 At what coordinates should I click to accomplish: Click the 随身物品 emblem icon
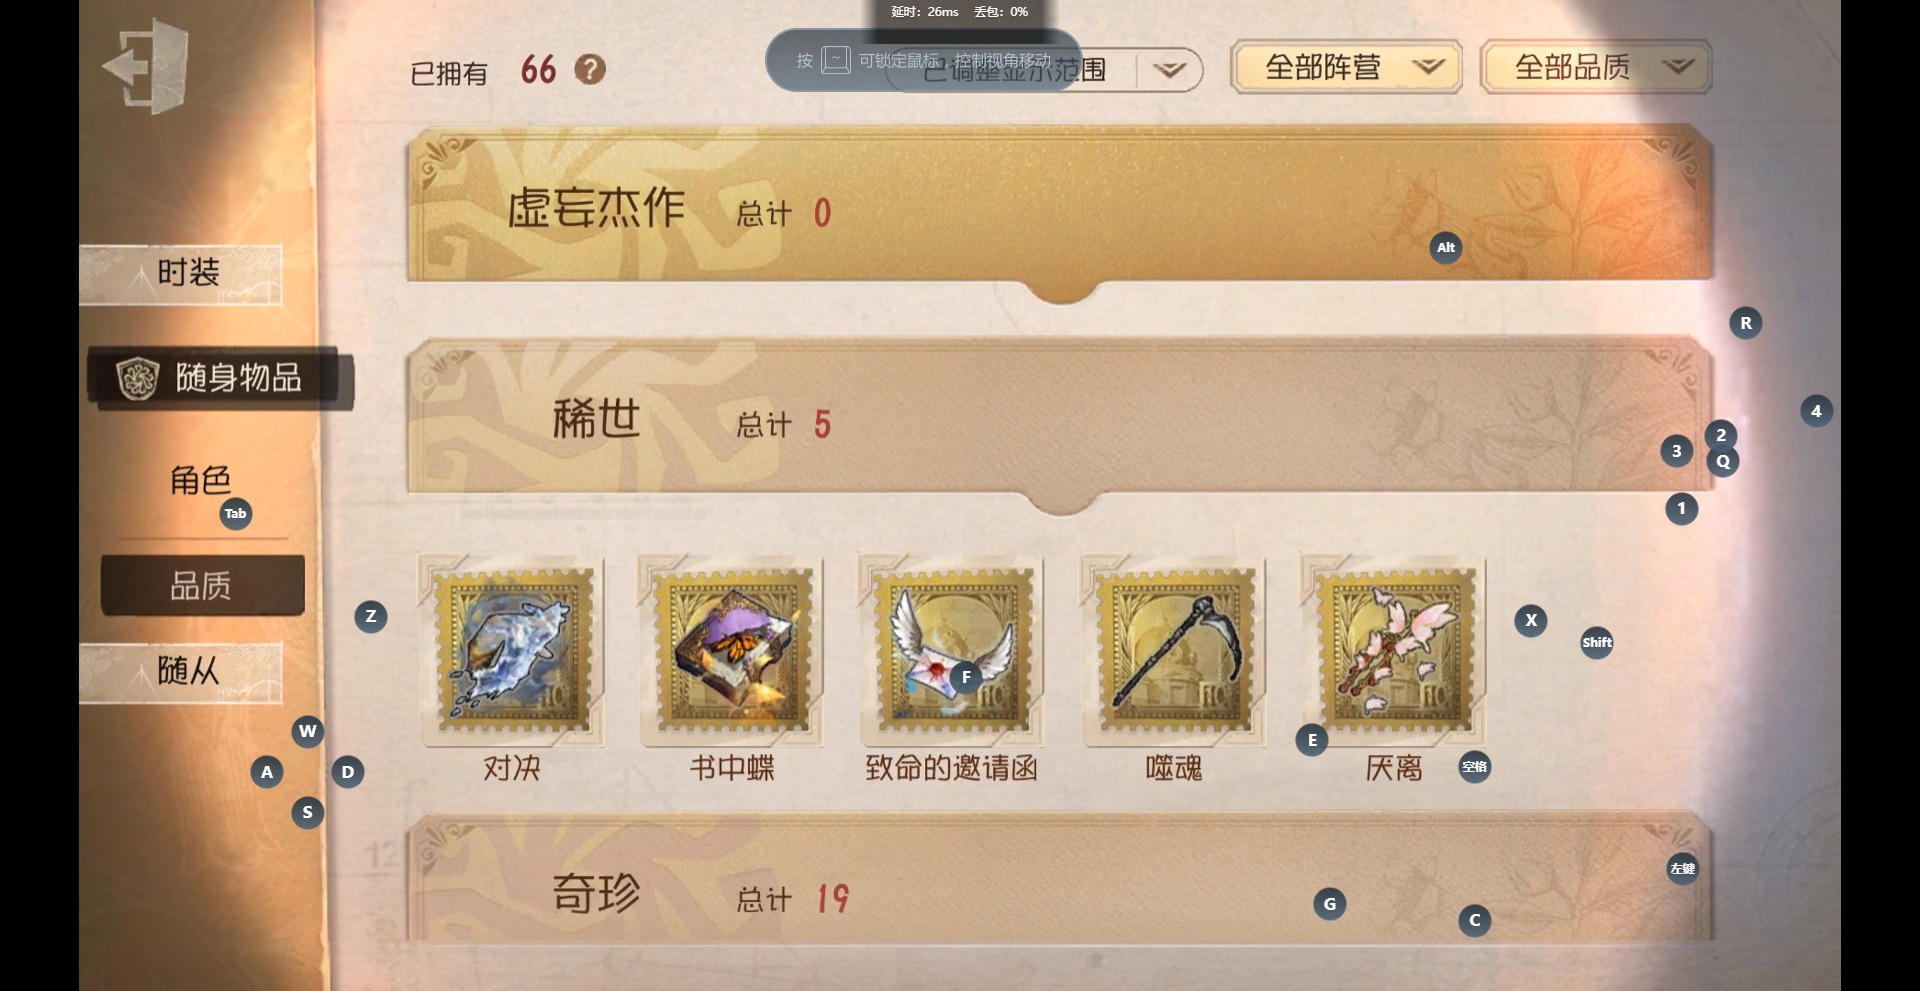(138, 378)
